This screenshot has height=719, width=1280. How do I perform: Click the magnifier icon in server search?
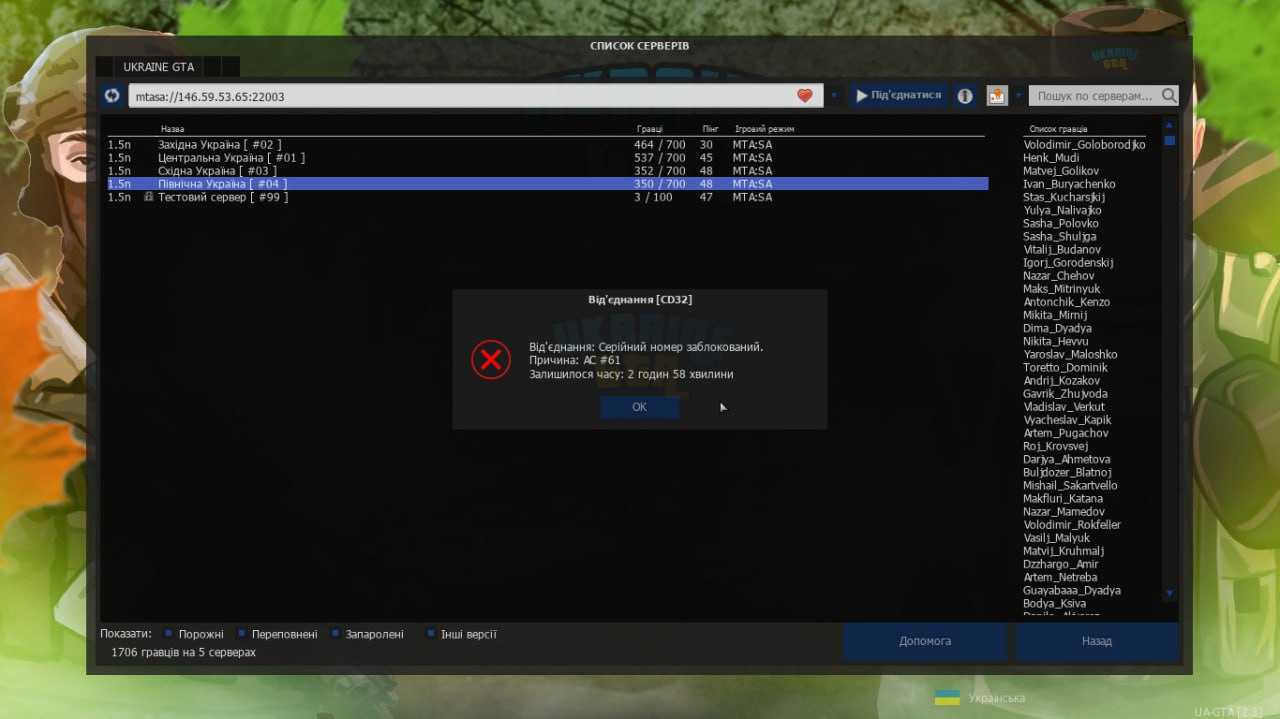pyautogui.click(x=1168, y=96)
